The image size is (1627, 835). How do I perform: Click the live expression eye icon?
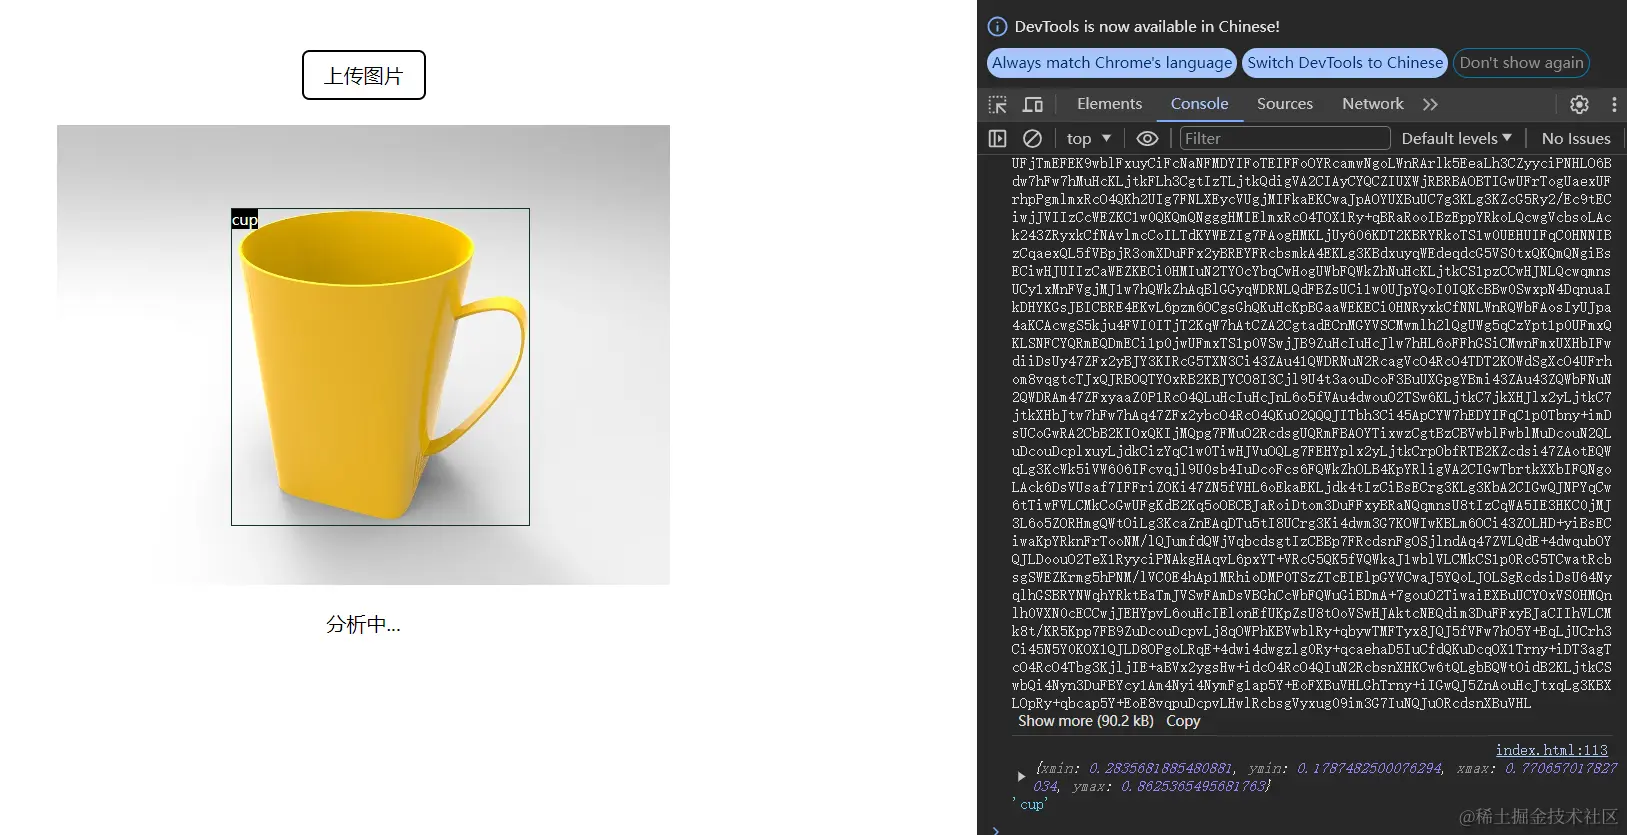click(x=1147, y=139)
